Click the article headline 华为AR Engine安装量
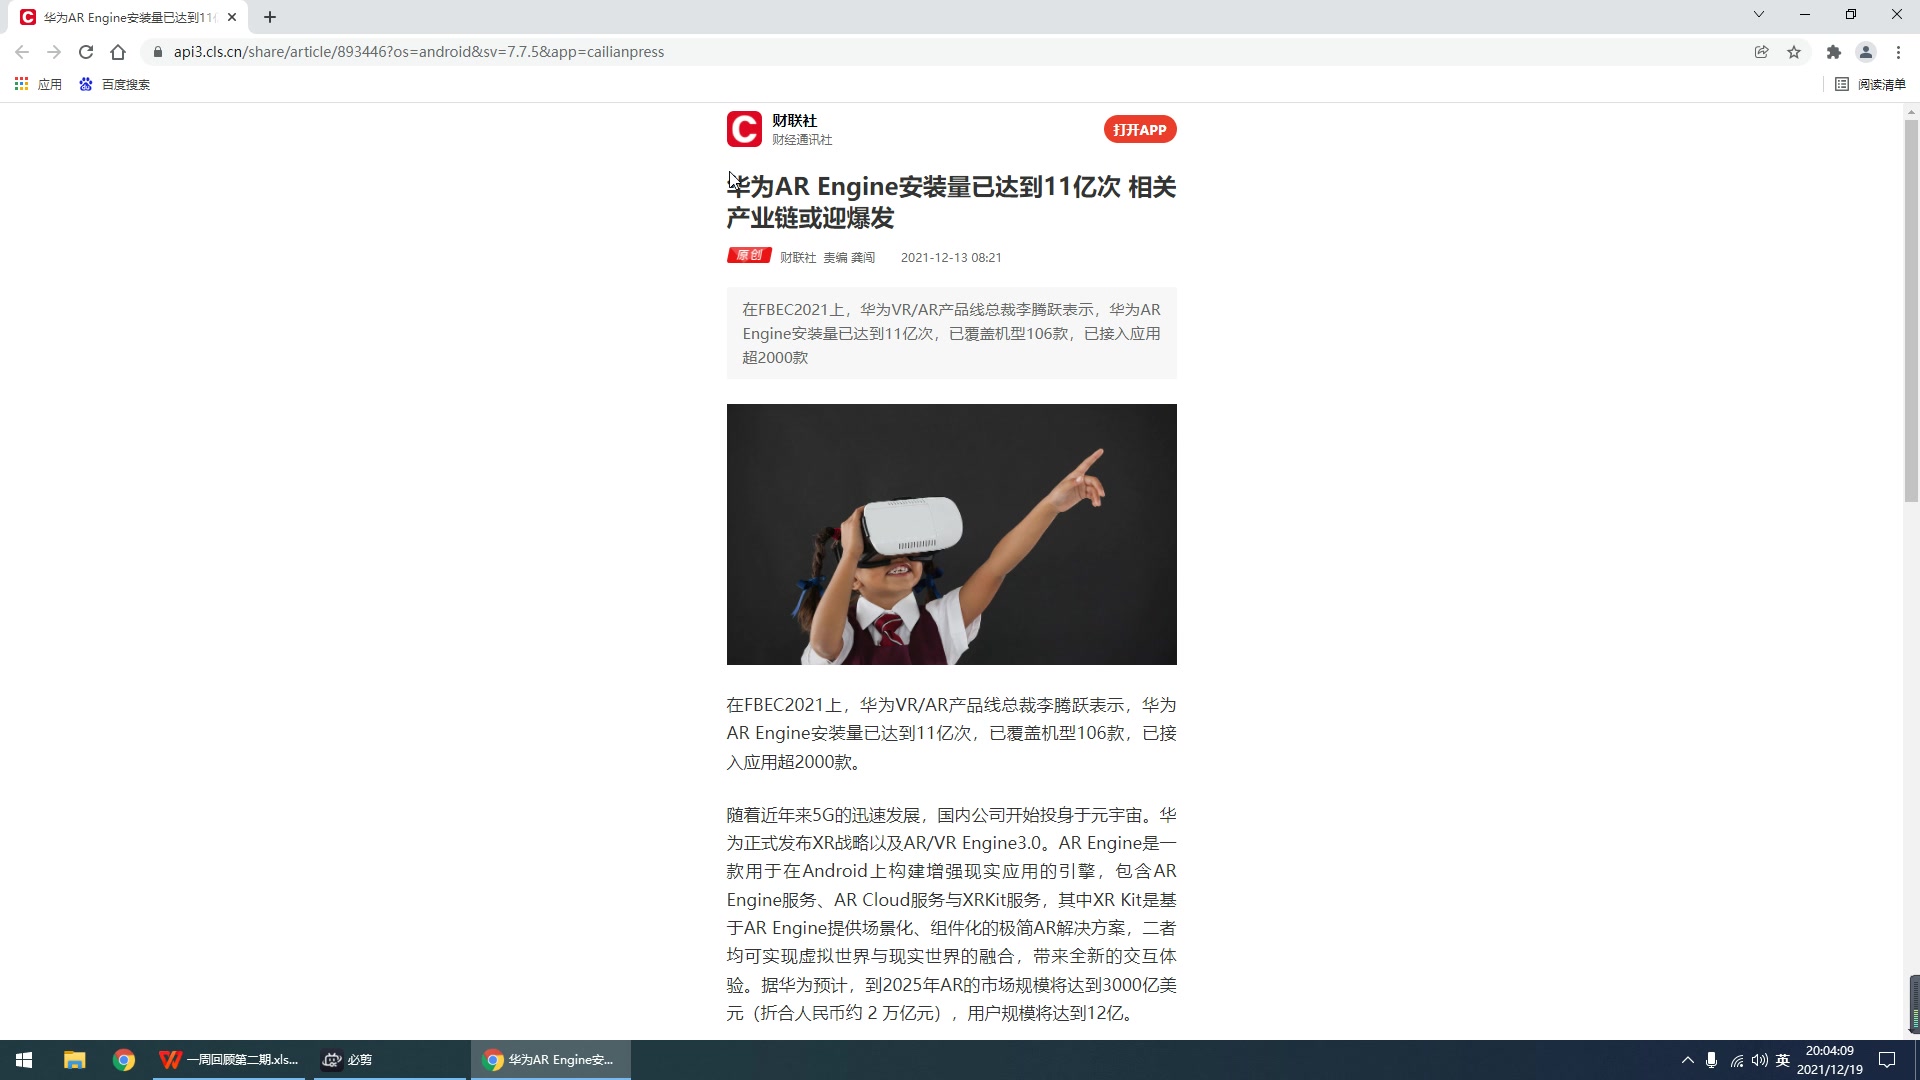This screenshot has height=1080, width=1920. (951, 202)
